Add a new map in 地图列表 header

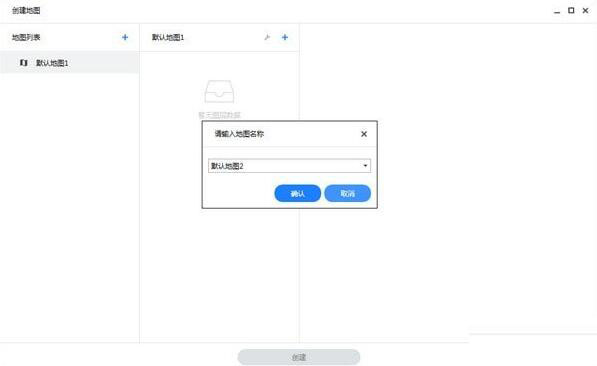(x=125, y=37)
